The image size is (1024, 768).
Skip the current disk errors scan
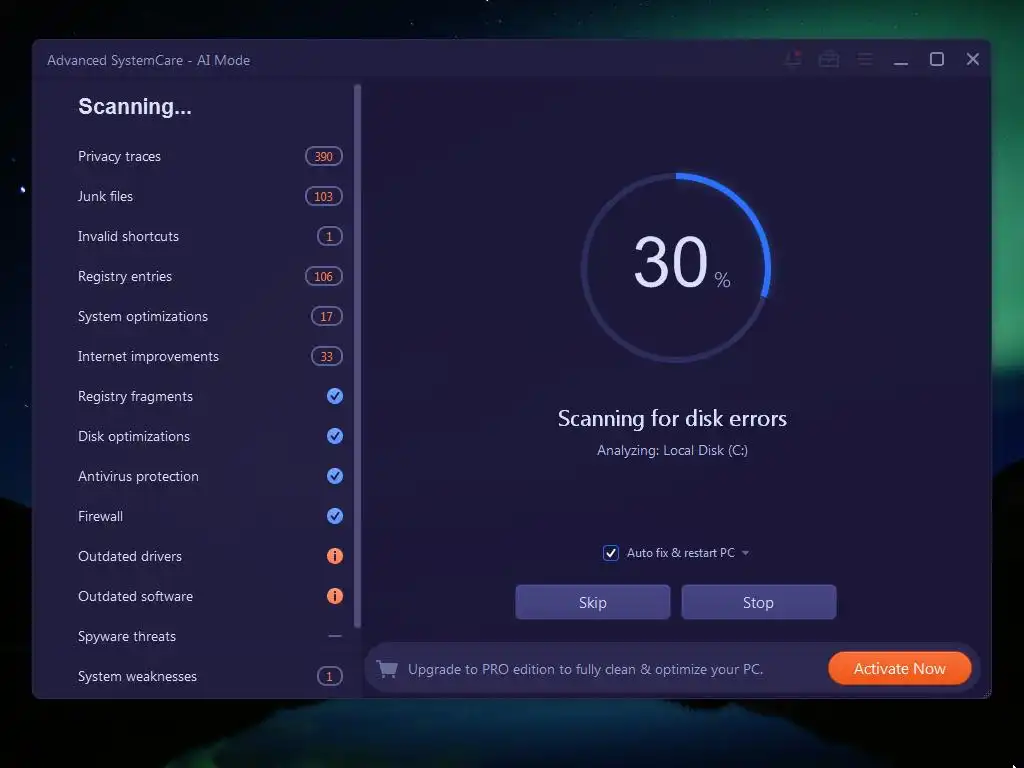pyautogui.click(x=593, y=602)
